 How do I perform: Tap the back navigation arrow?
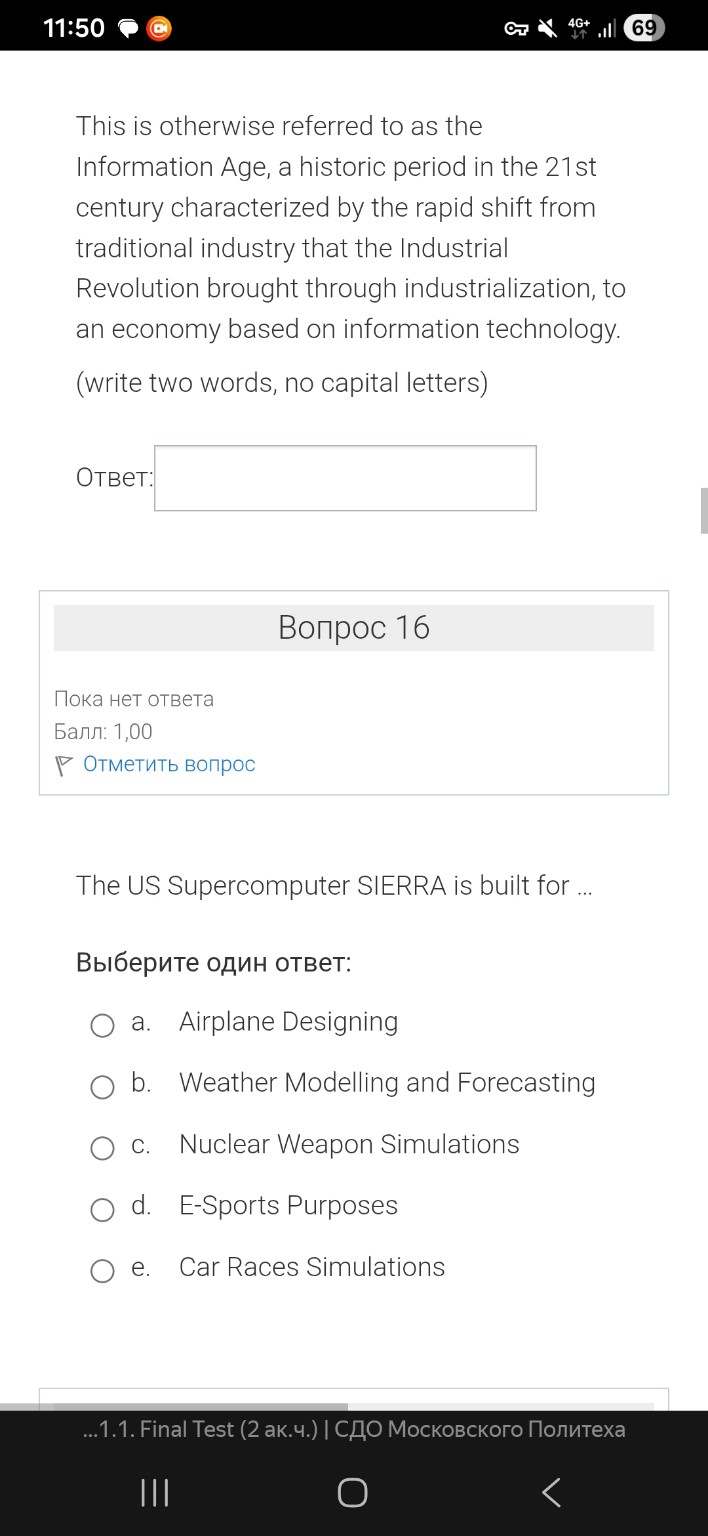551,1491
